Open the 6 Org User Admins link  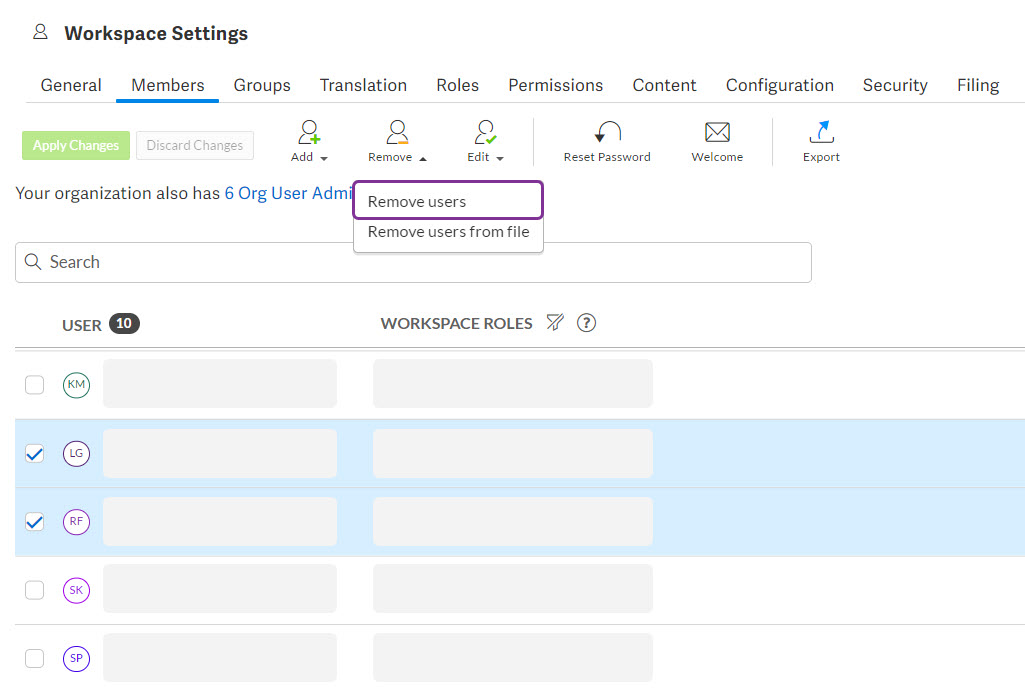tap(284, 193)
